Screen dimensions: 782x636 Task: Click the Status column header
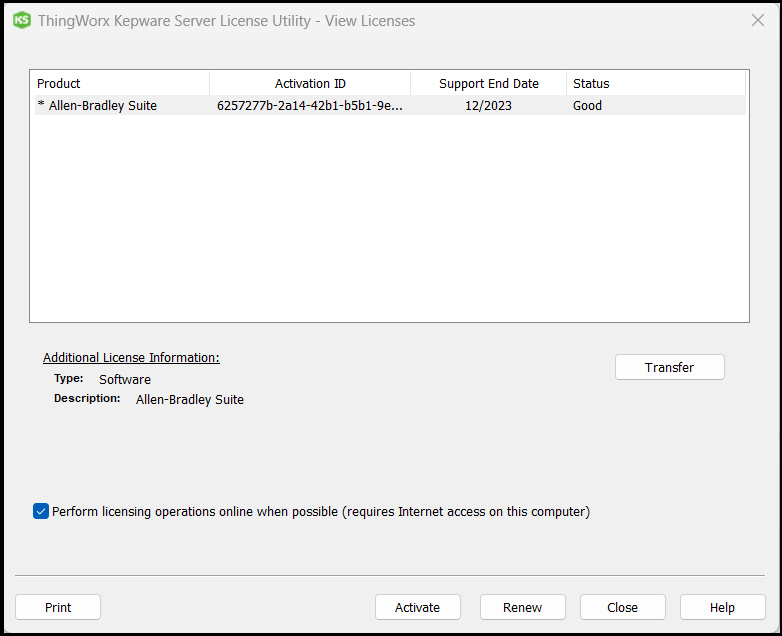(x=655, y=83)
